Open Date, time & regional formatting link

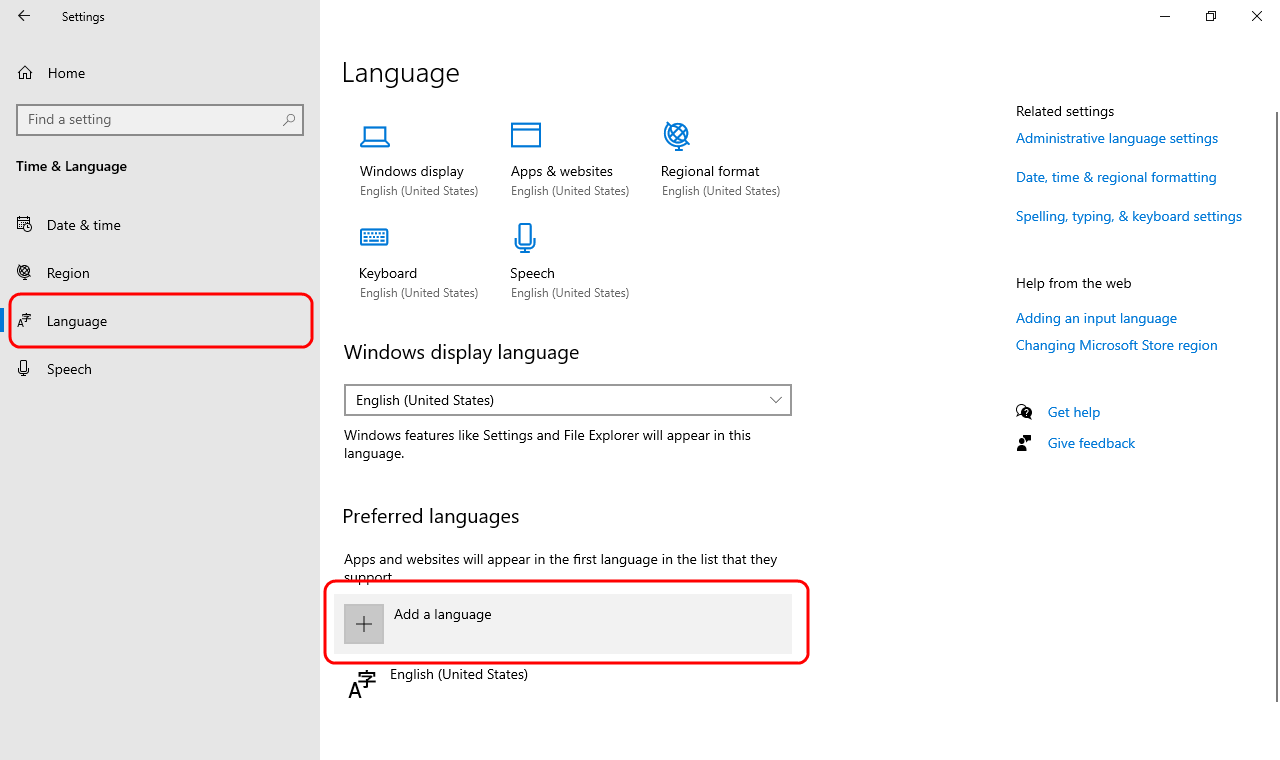[x=1116, y=177]
